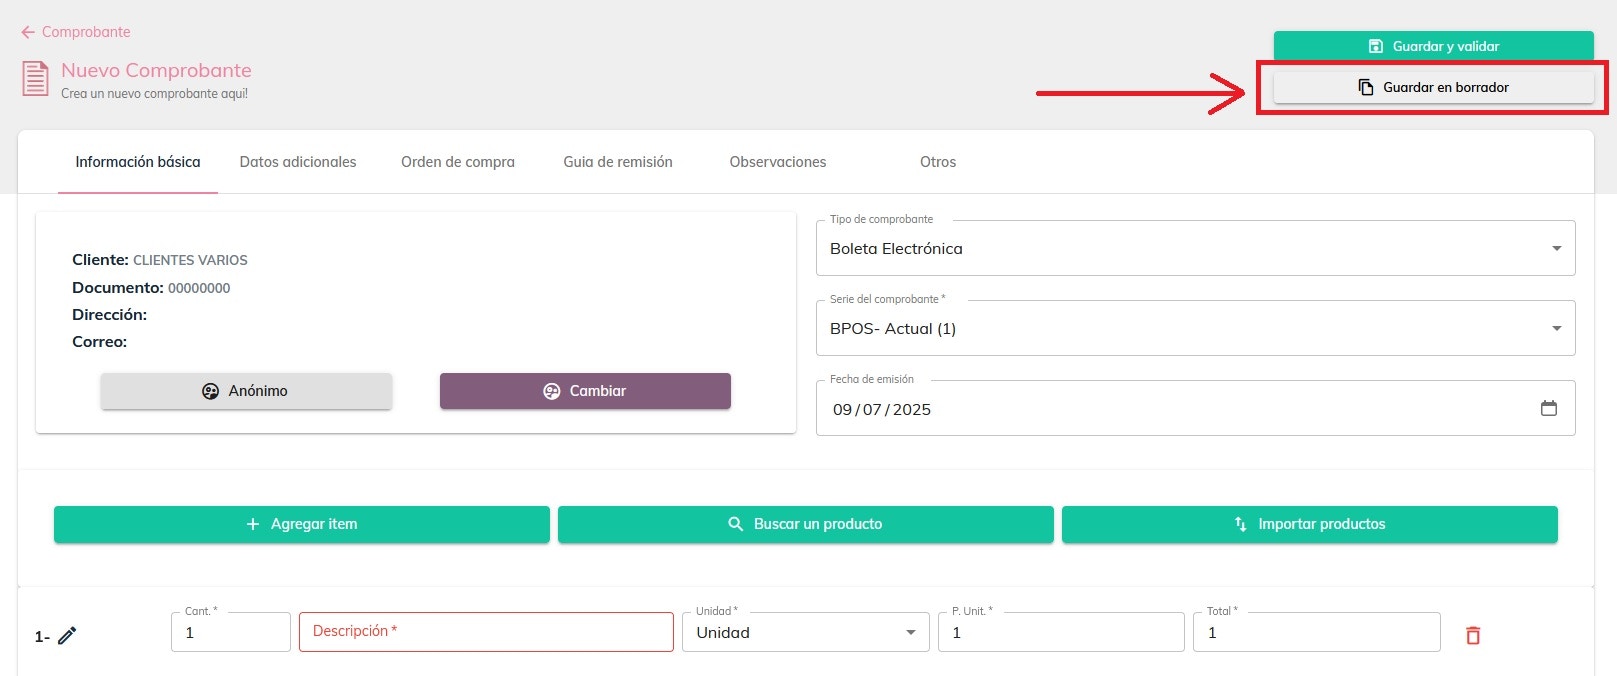Open the Serie del comprobante dropdown

coord(1196,328)
